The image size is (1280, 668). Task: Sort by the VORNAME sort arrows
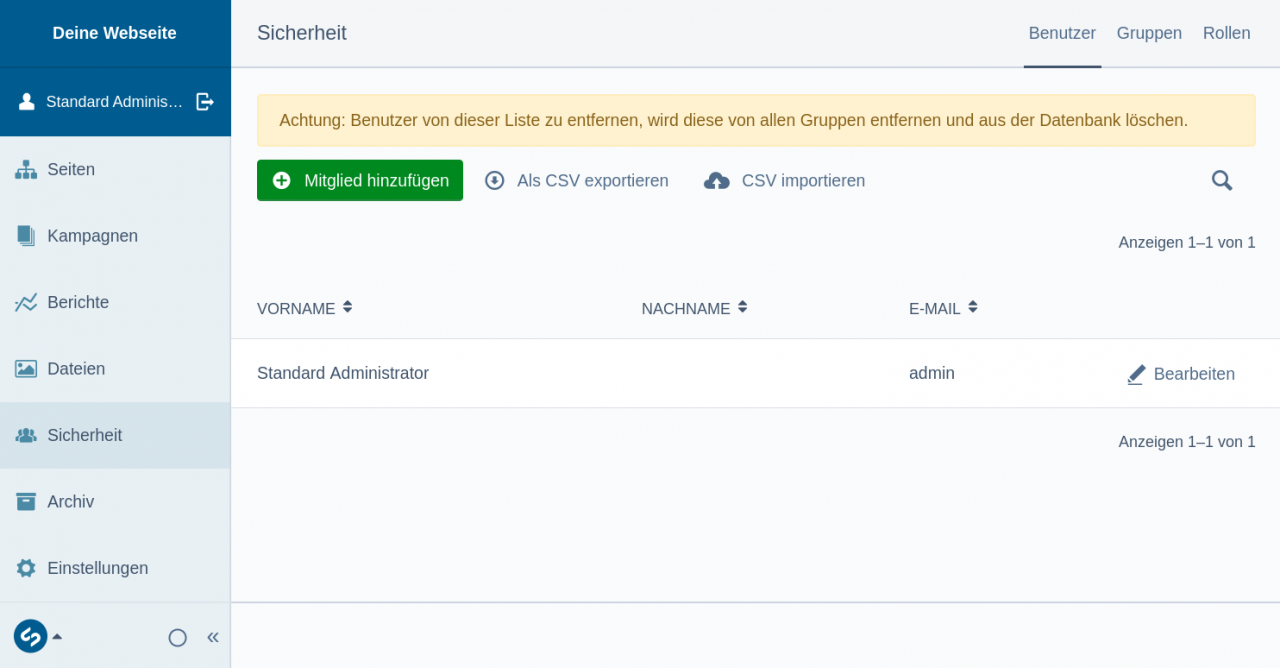coord(347,307)
